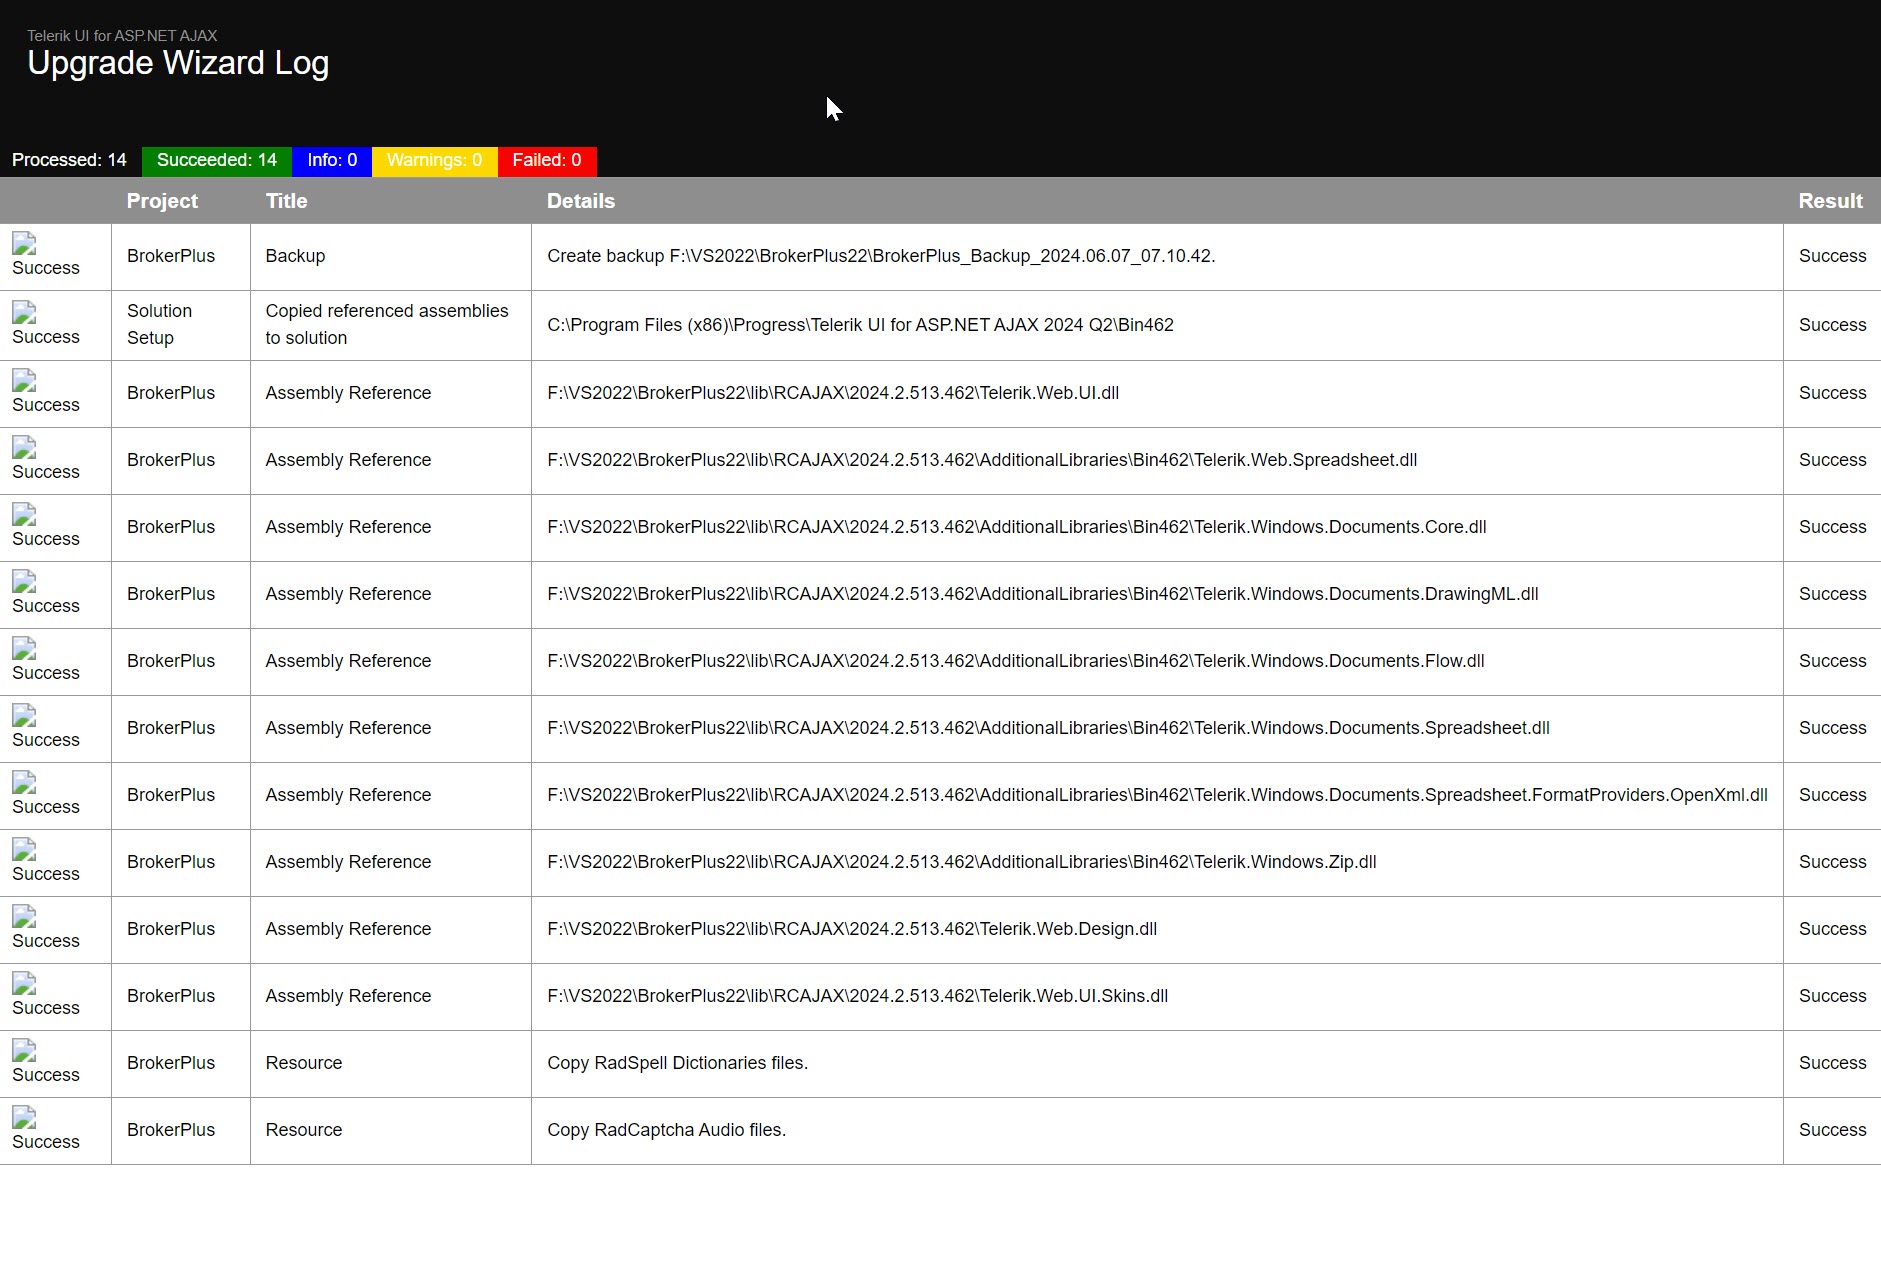Click the Telerik.Windows.Documents.DrawingML.dll path

point(1043,594)
